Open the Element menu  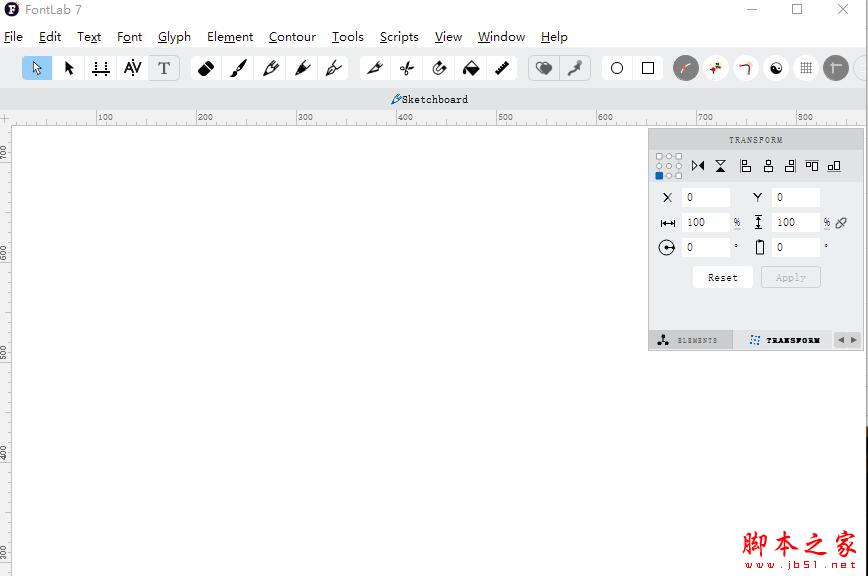[230, 37]
